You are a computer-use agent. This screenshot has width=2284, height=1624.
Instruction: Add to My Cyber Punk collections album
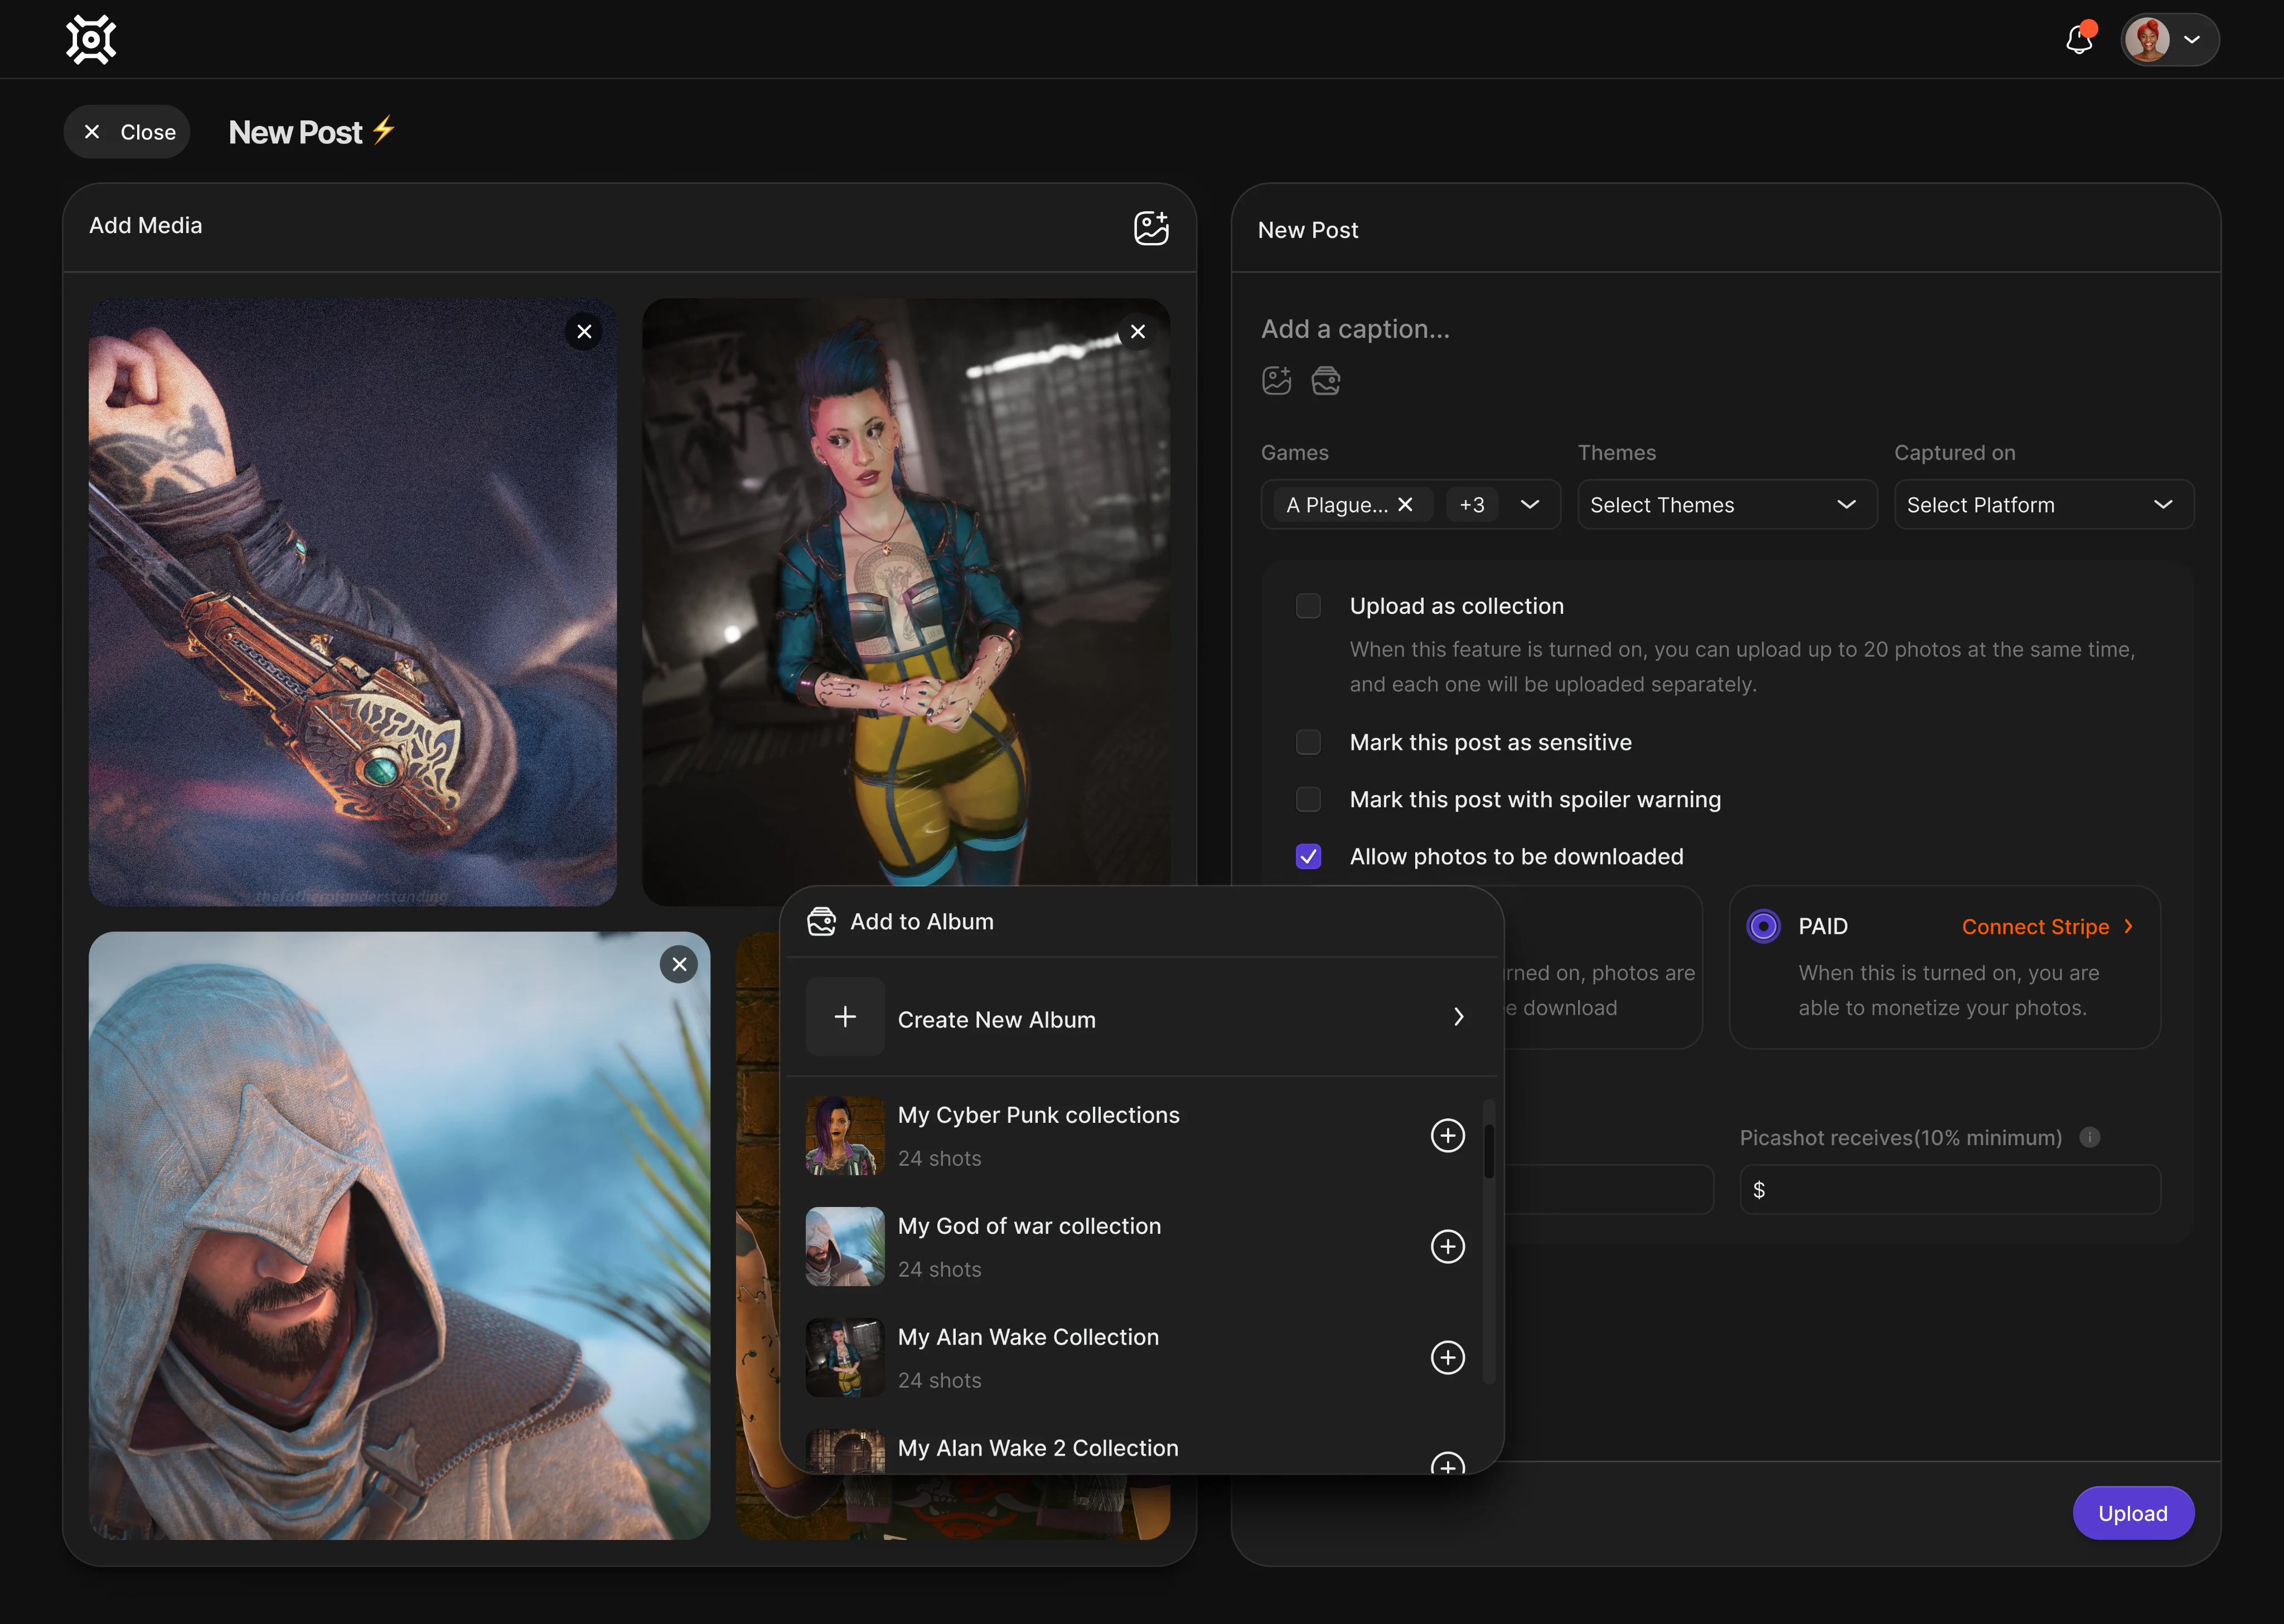[x=1447, y=1135]
